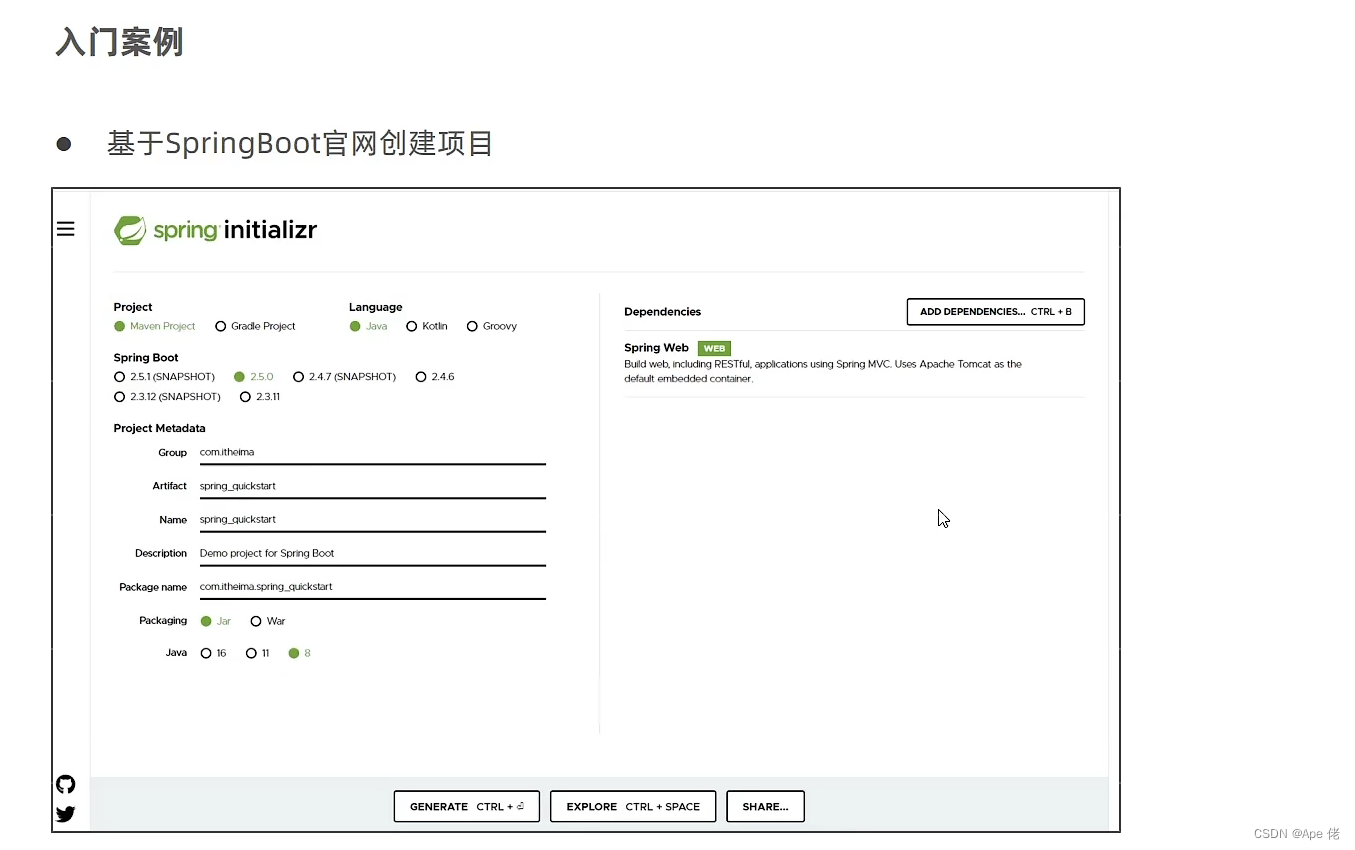Switch packaging to War
This screenshot has height=850, width=1355.
(254, 621)
